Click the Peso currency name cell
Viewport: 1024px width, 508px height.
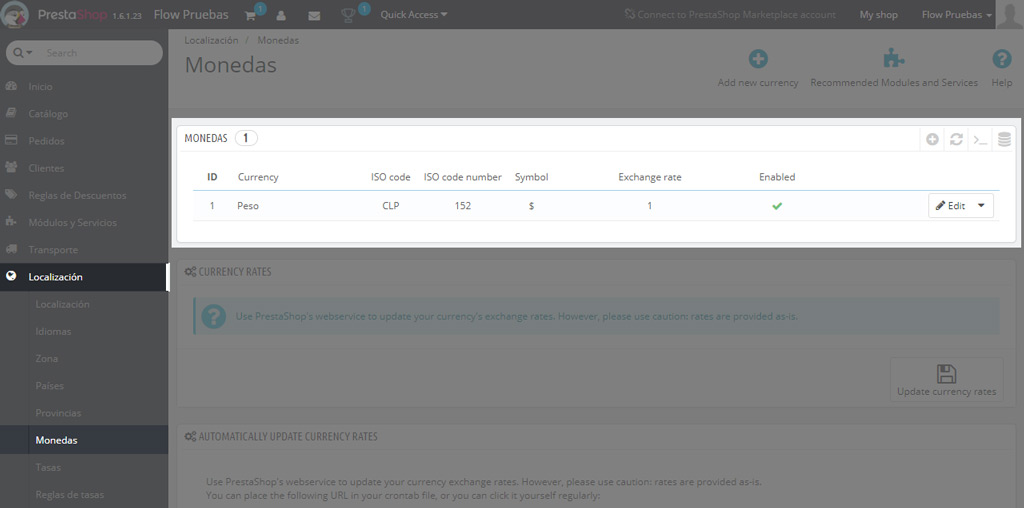pyautogui.click(x=248, y=206)
